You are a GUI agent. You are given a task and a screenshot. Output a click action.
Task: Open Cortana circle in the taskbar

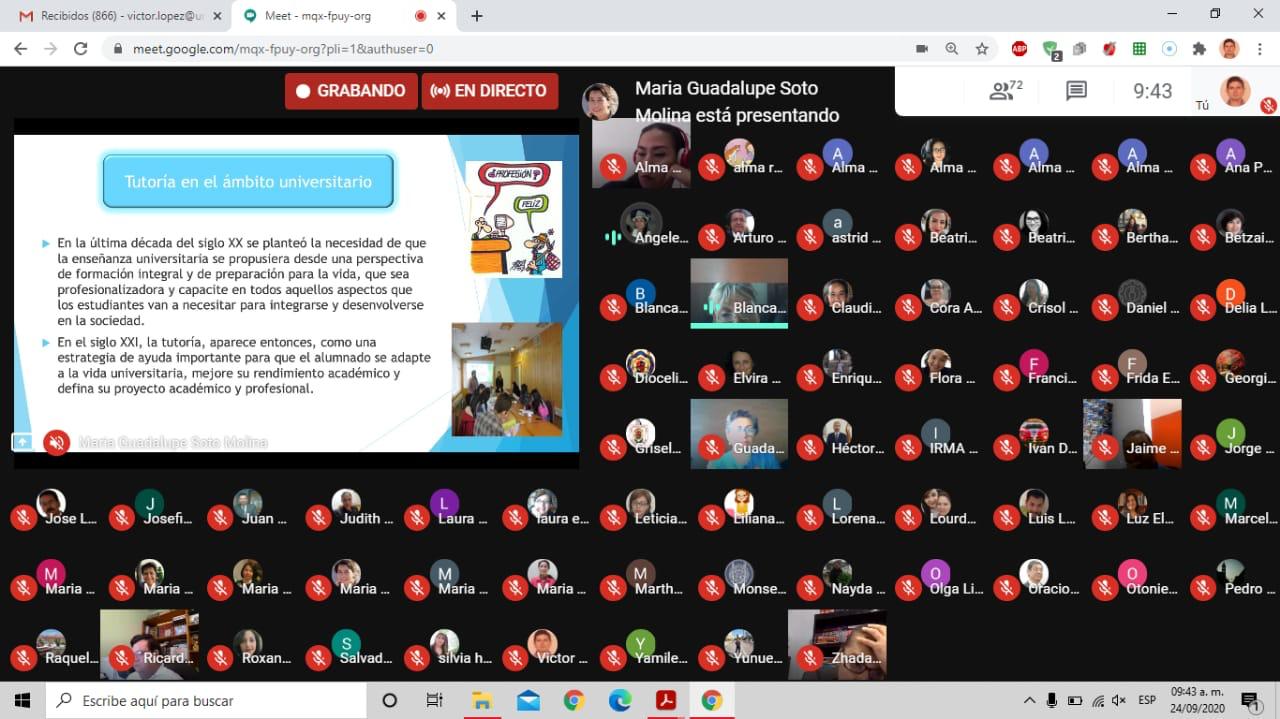point(390,700)
